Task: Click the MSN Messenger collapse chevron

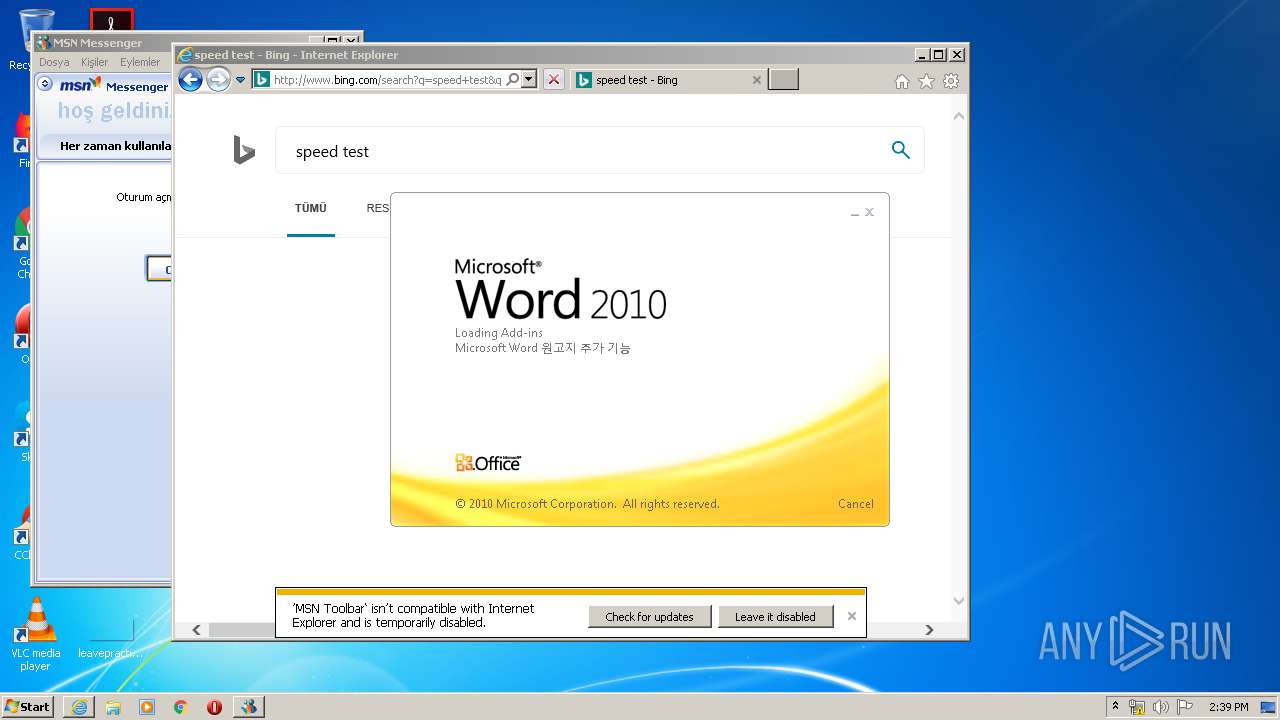Action: [x=45, y=85]
